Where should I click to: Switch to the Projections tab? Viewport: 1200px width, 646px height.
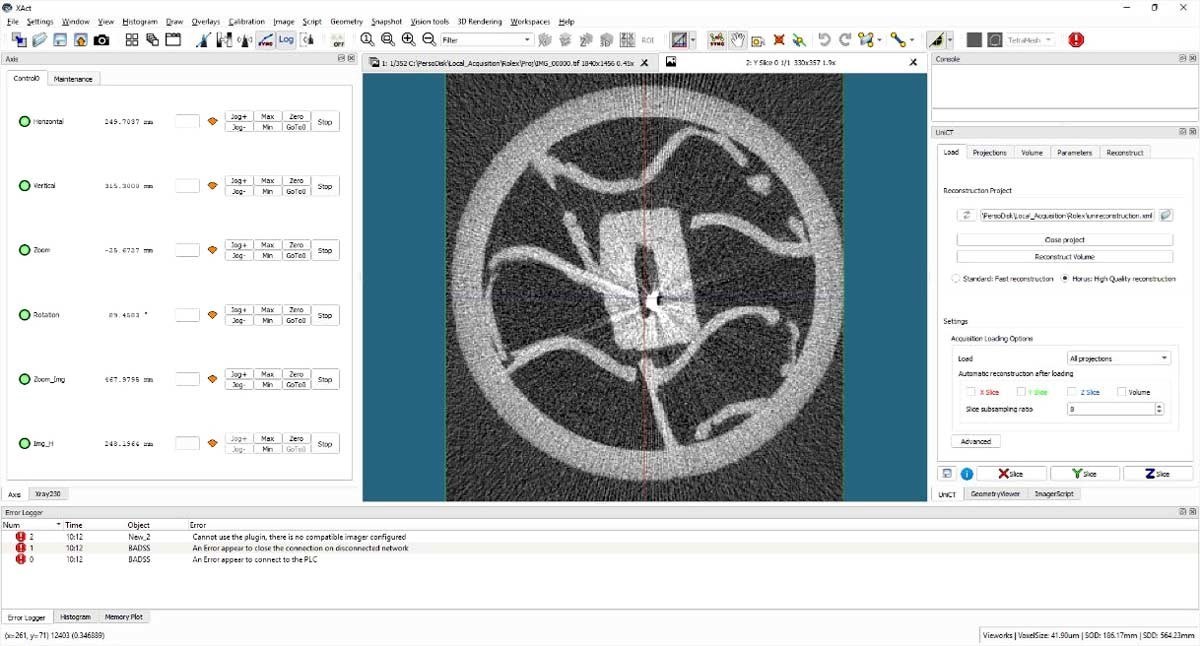(x=990, y=152)
